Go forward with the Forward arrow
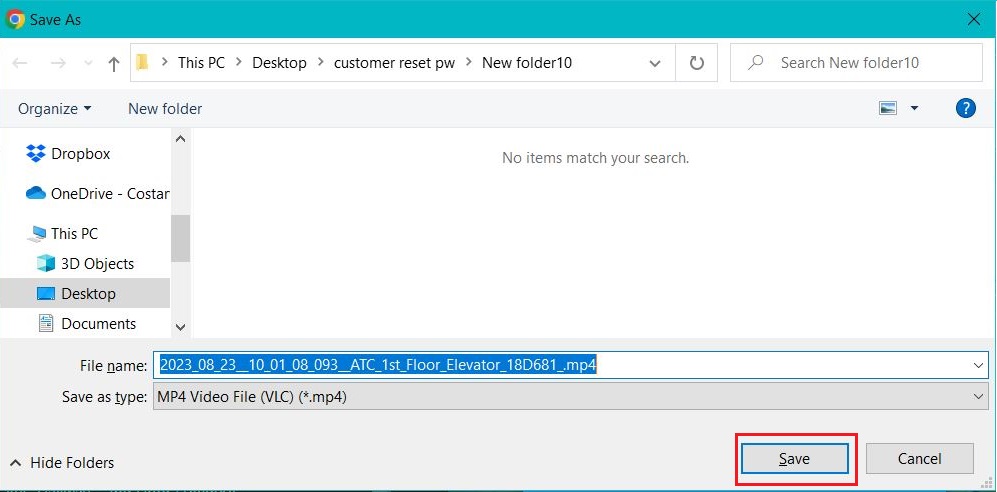997x492 pixels. point(58,63)
